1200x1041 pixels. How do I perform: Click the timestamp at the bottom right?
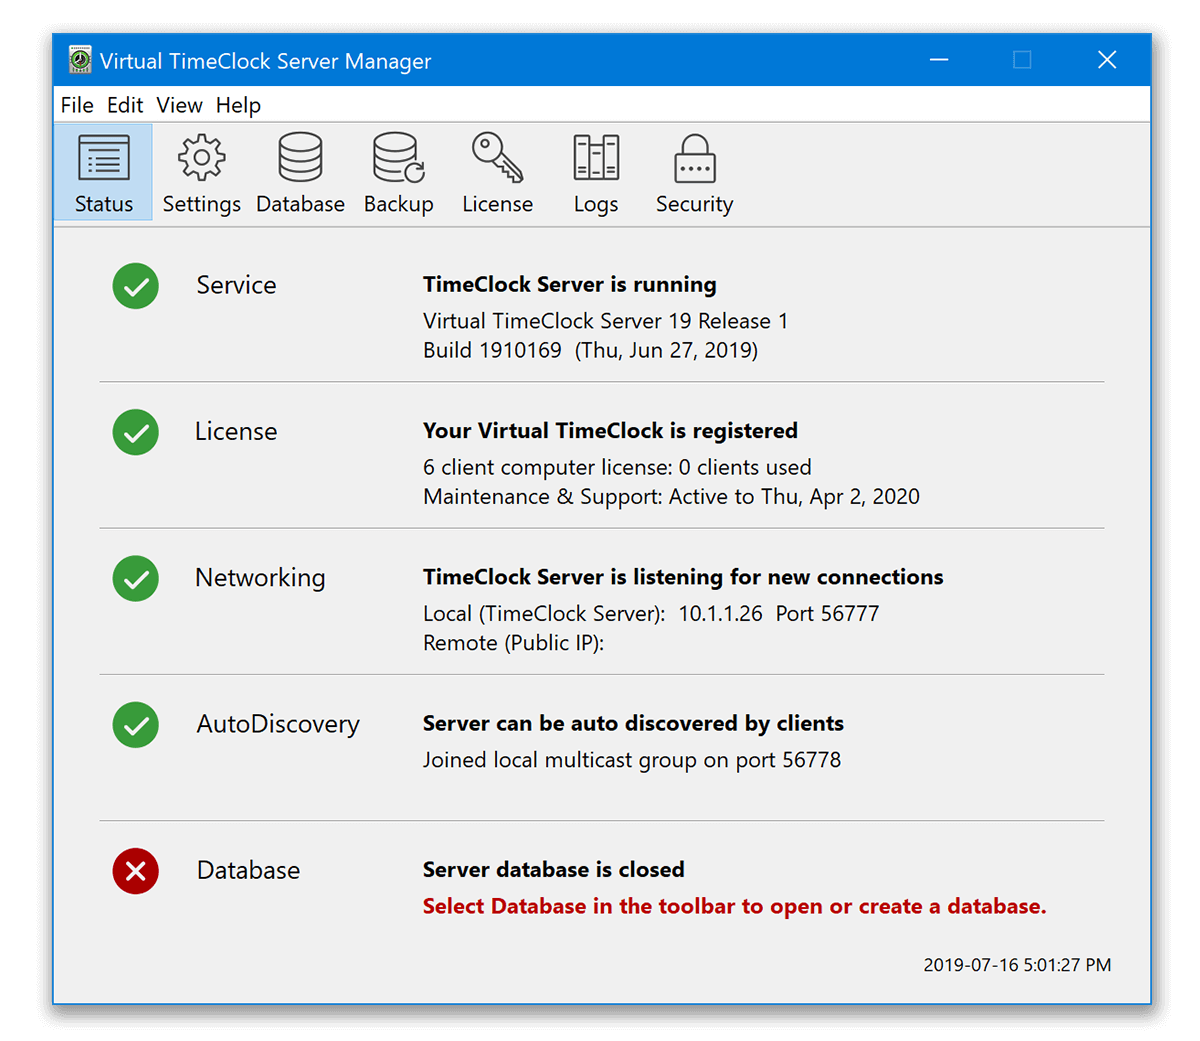click(x=1016, y=965)
